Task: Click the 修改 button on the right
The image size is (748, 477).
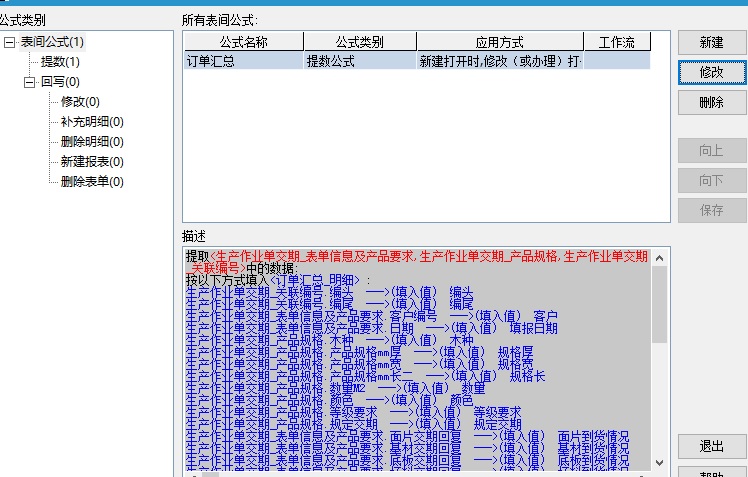Action: point(711,72)
